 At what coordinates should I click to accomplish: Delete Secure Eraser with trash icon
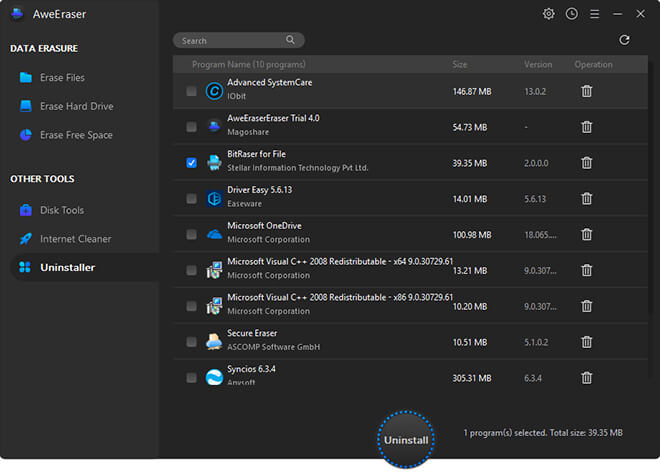point(586,342)
